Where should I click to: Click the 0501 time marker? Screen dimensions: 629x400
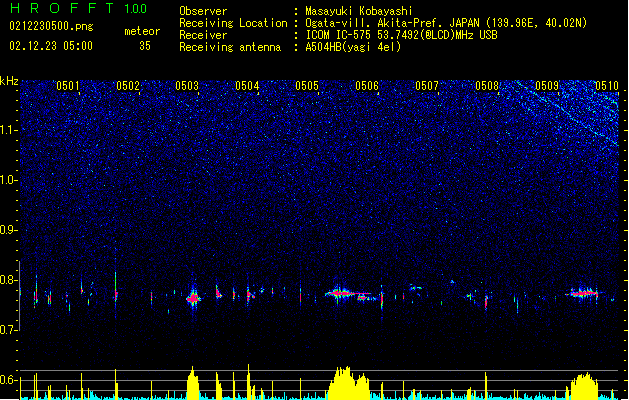point(68,86)
